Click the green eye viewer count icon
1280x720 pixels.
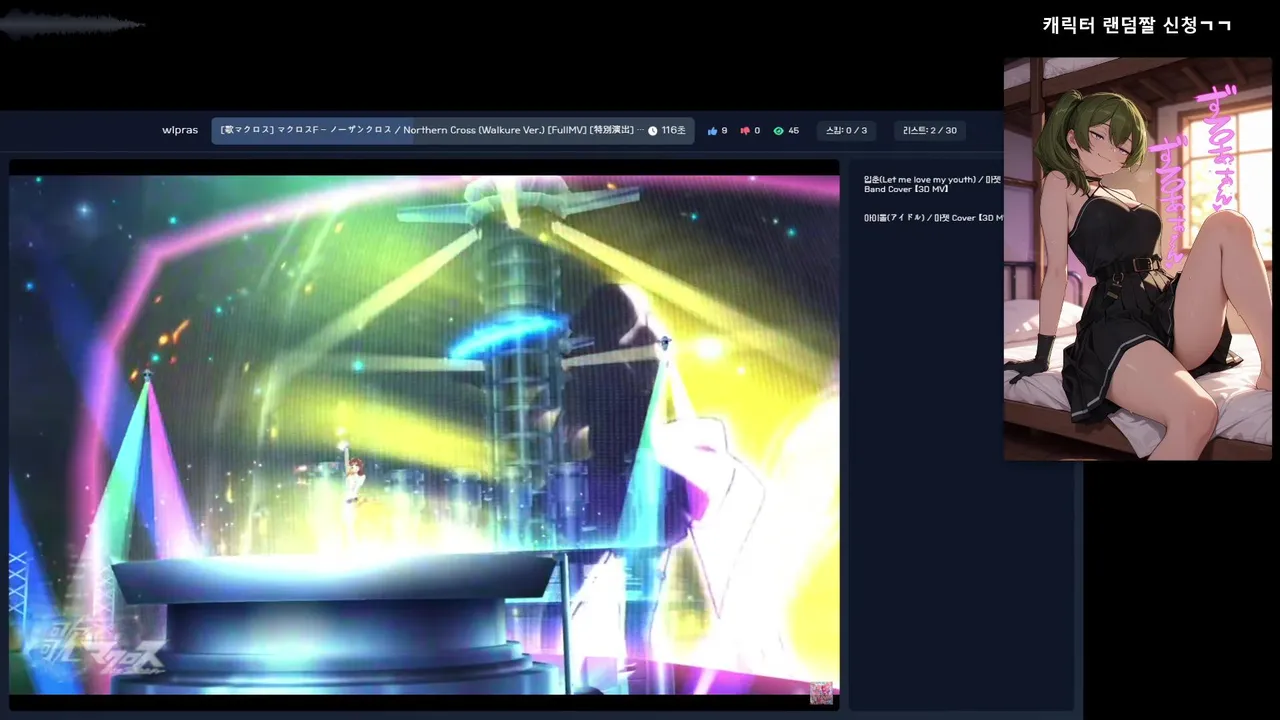pos(779,131)
